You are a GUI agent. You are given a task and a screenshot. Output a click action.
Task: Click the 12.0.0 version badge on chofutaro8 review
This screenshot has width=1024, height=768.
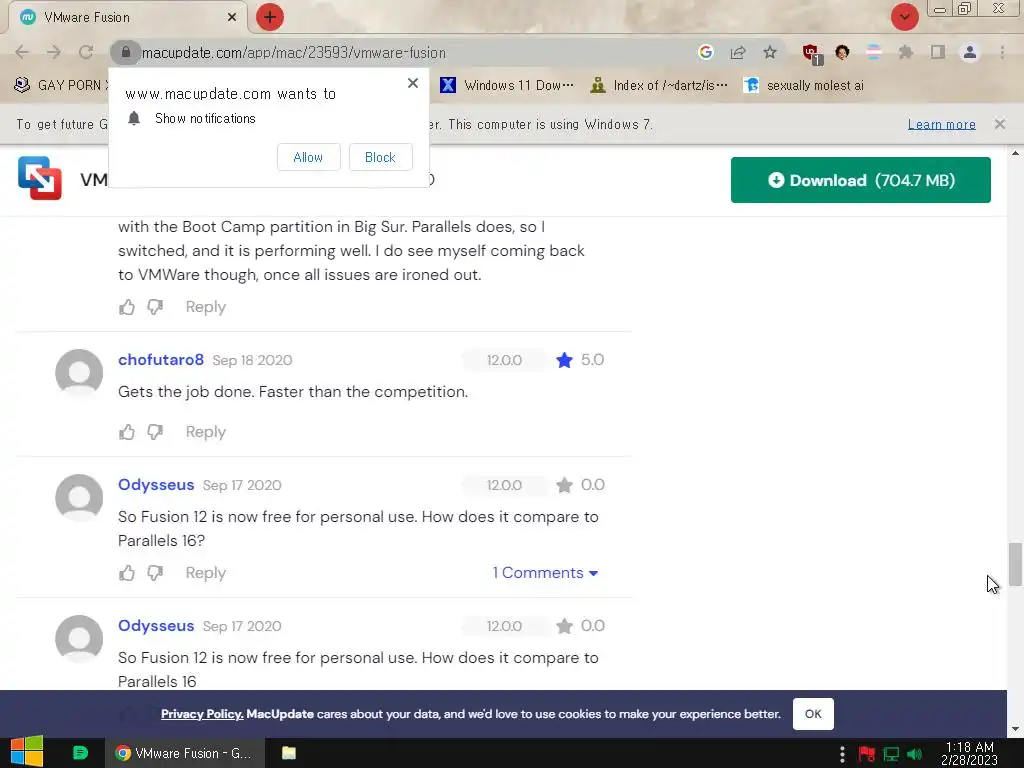click(x=504, y=360)
